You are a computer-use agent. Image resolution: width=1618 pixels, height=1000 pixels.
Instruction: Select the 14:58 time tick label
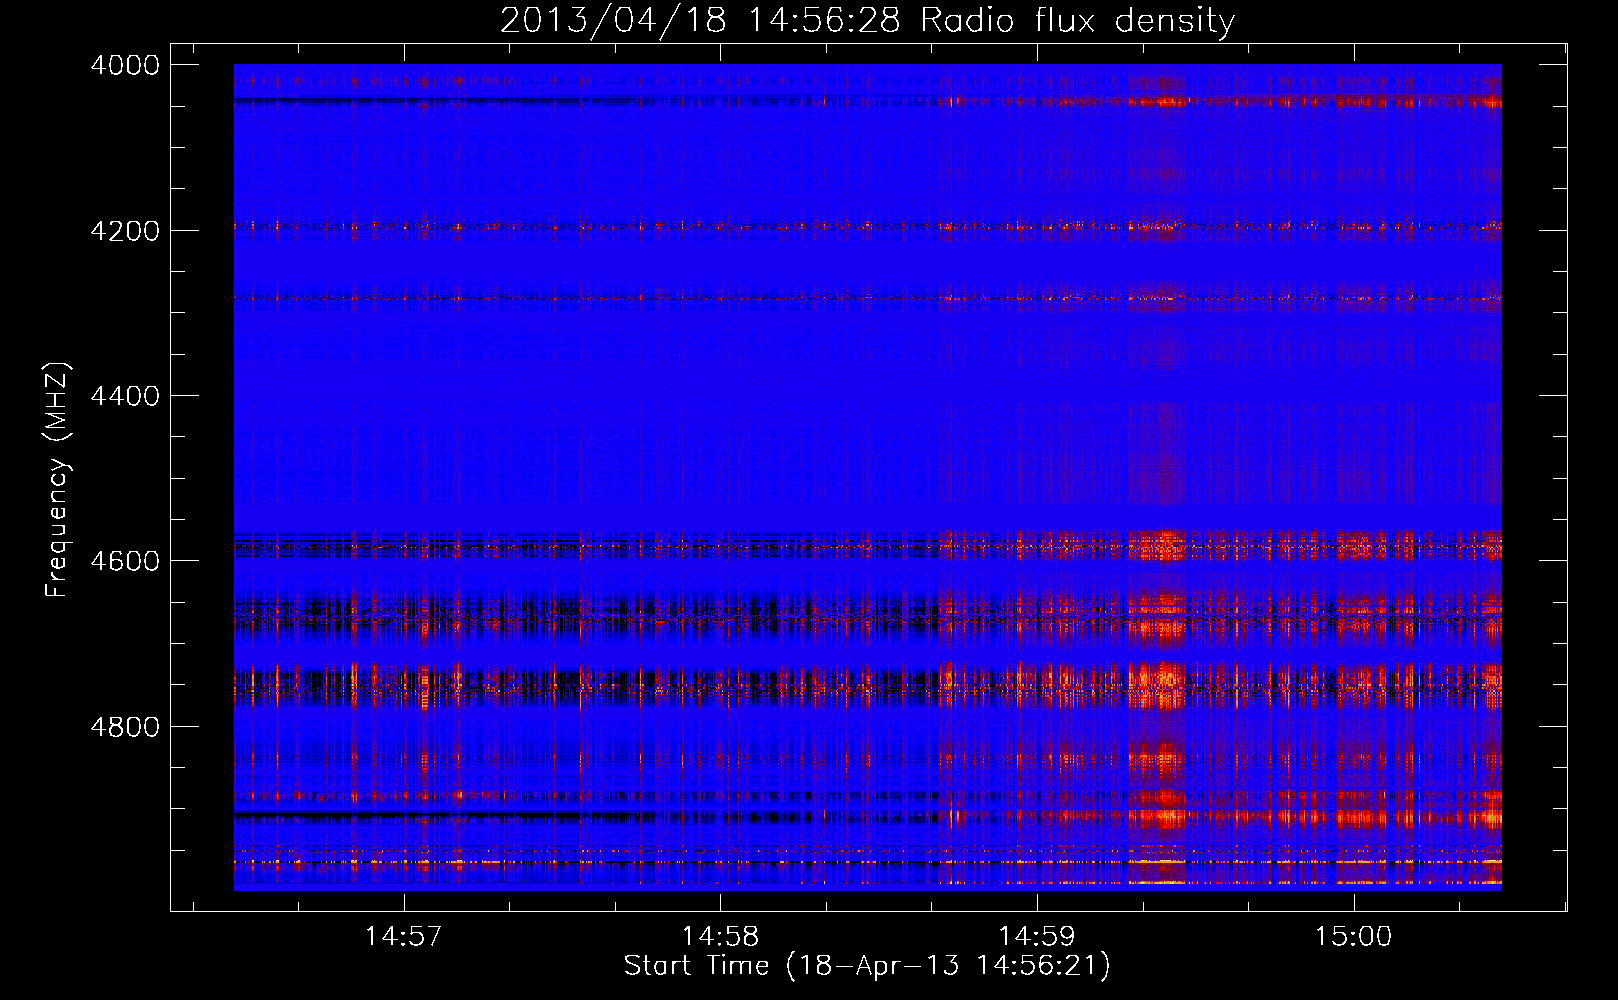721,937
